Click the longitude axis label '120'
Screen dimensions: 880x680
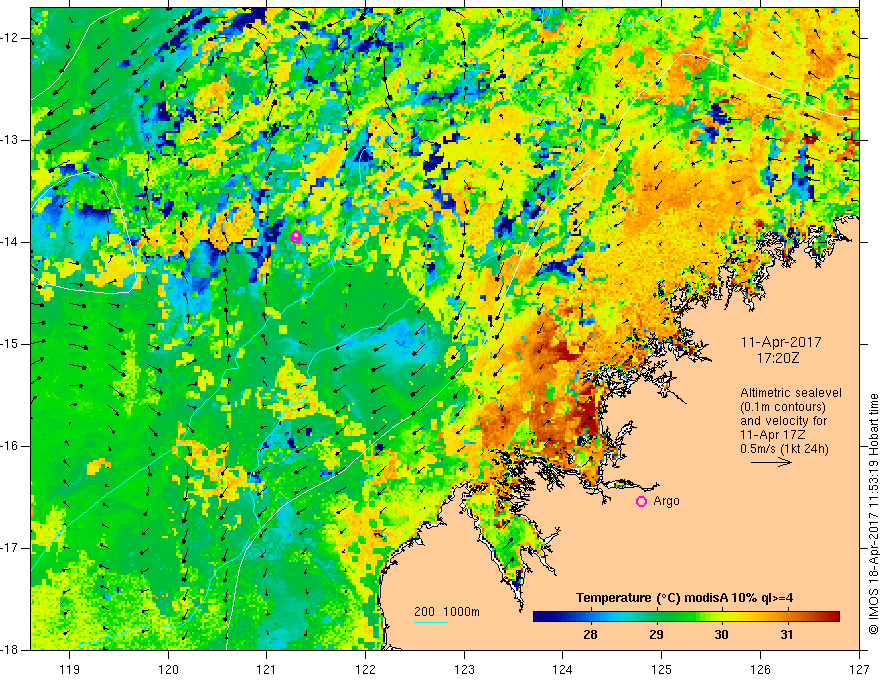point(168,669)
